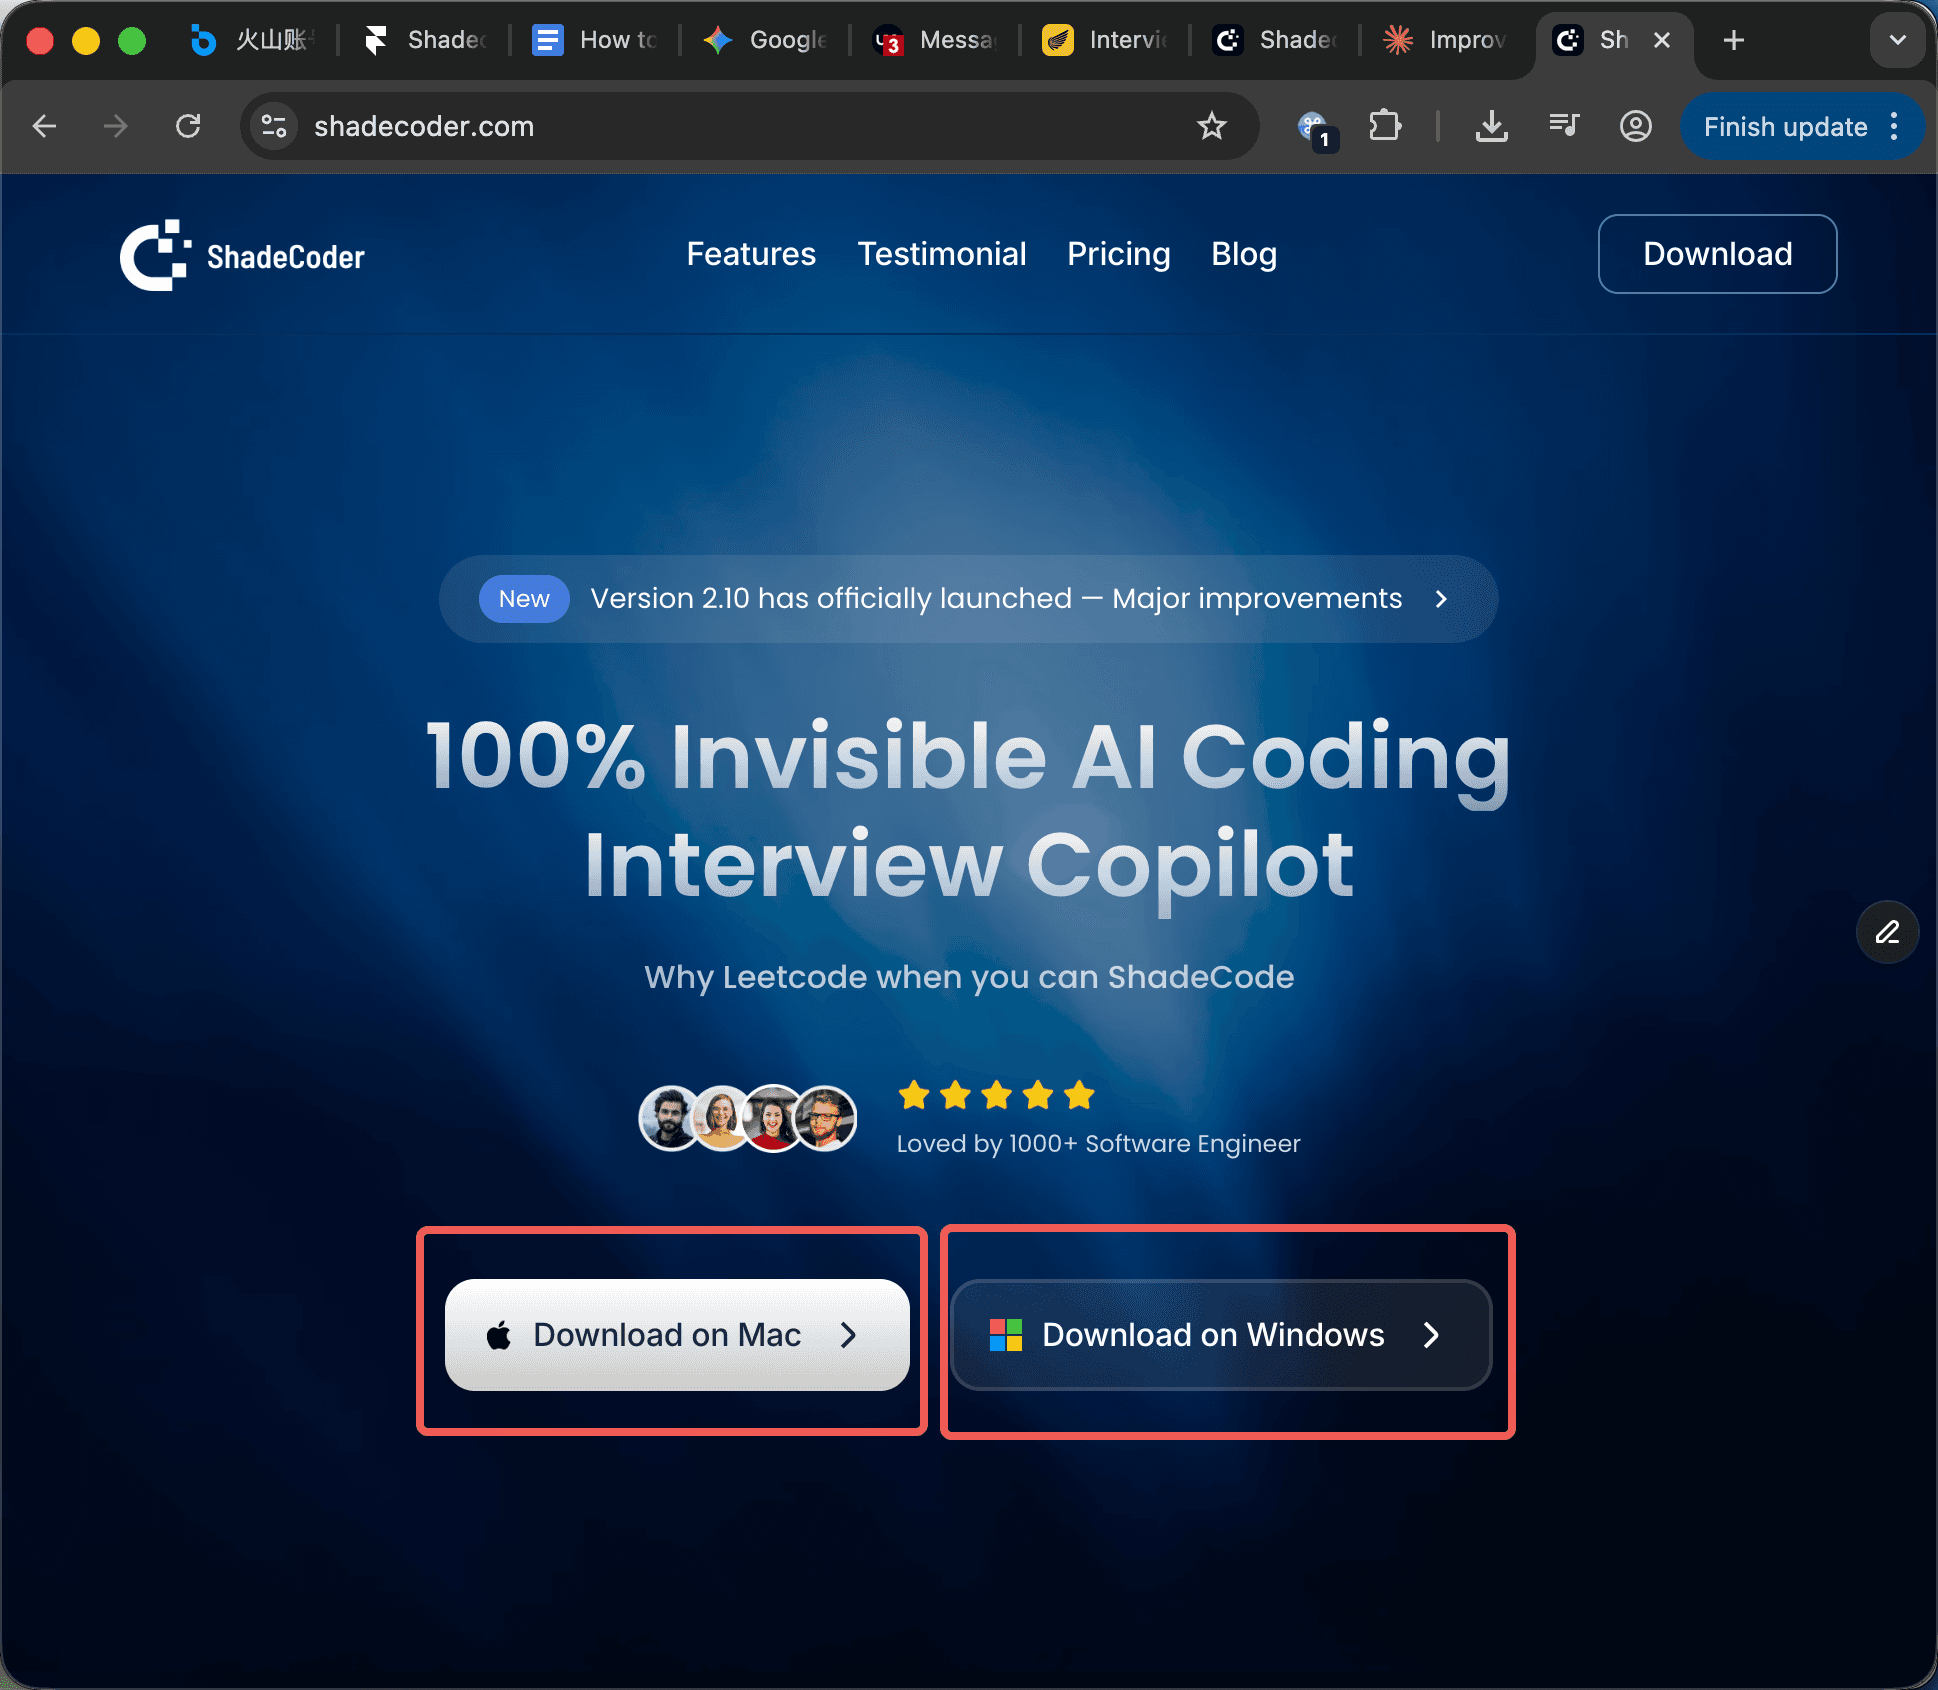Click the Download on Windows button
1938x1690 pixels.
[1220, 1335]
